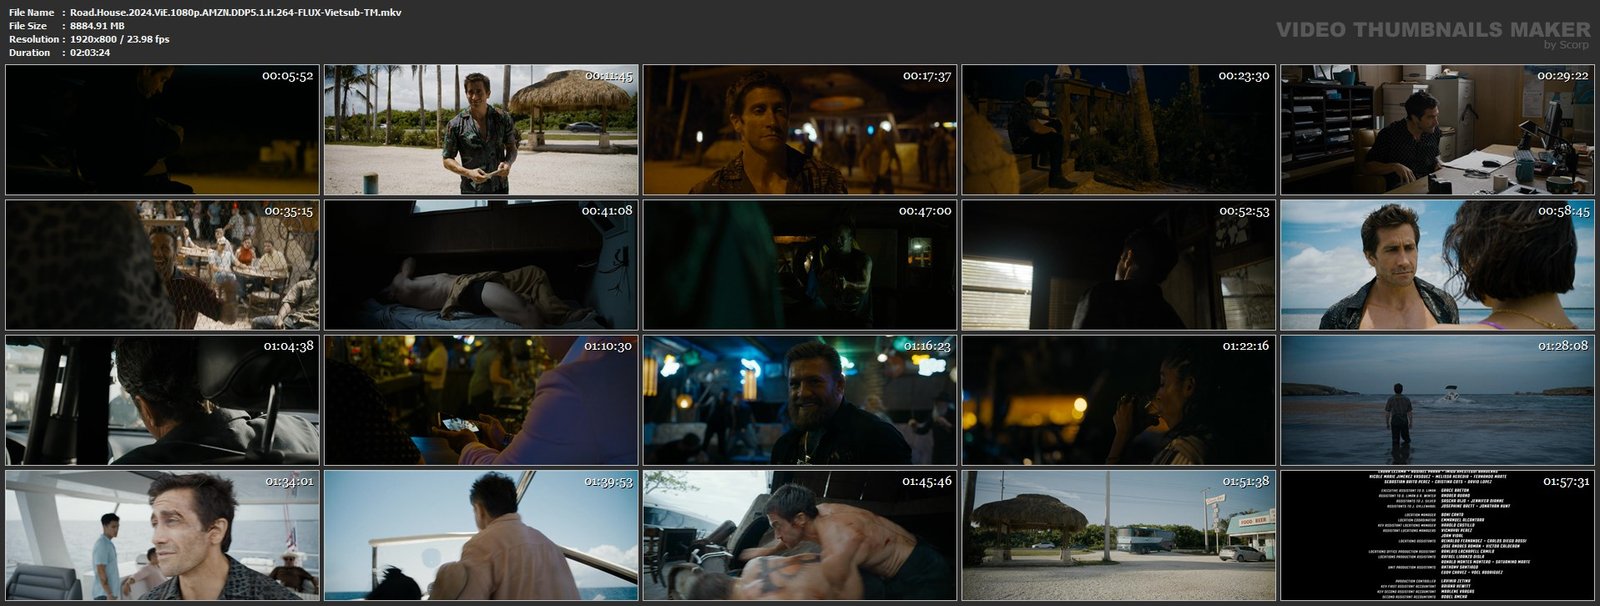
Task: Select the duration value 02:03:24
Action: (90, 52)
